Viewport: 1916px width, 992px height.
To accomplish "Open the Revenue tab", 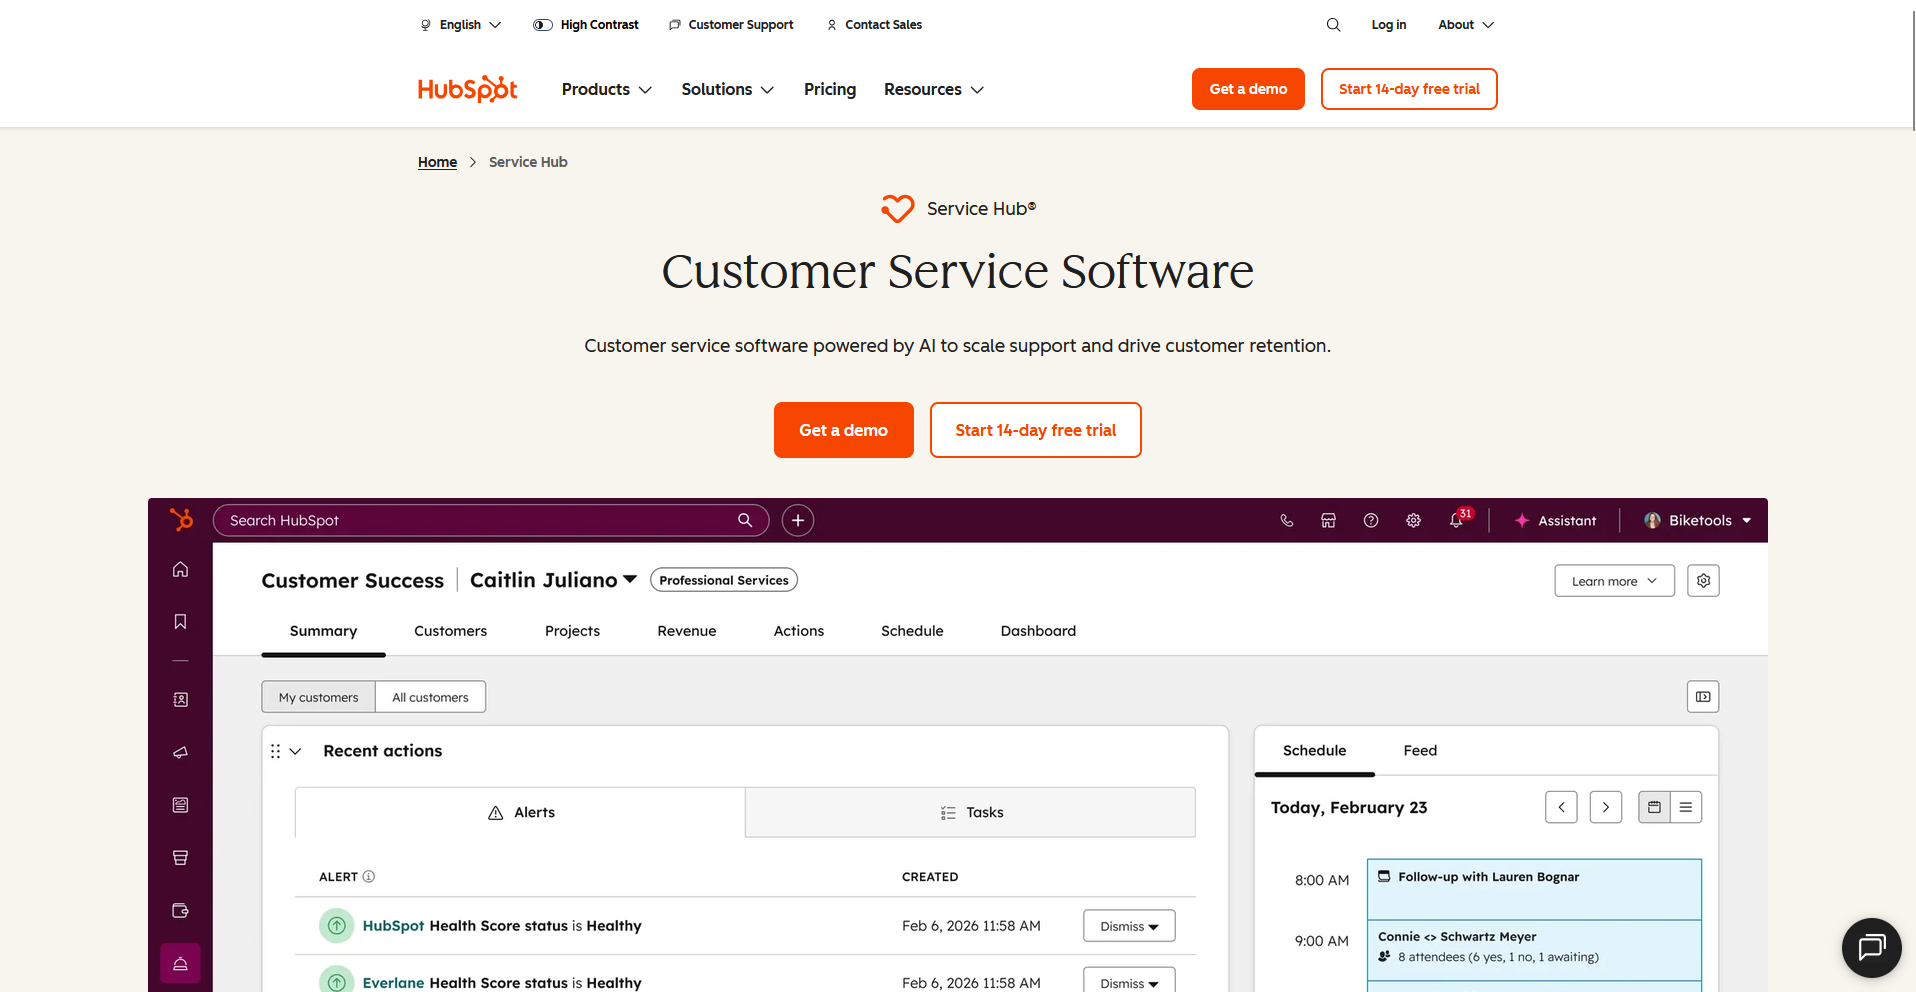I will [x=686, y=631].
